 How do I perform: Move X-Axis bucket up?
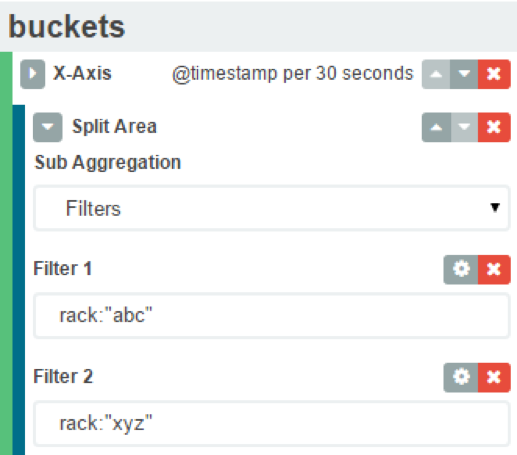[436, 74]
